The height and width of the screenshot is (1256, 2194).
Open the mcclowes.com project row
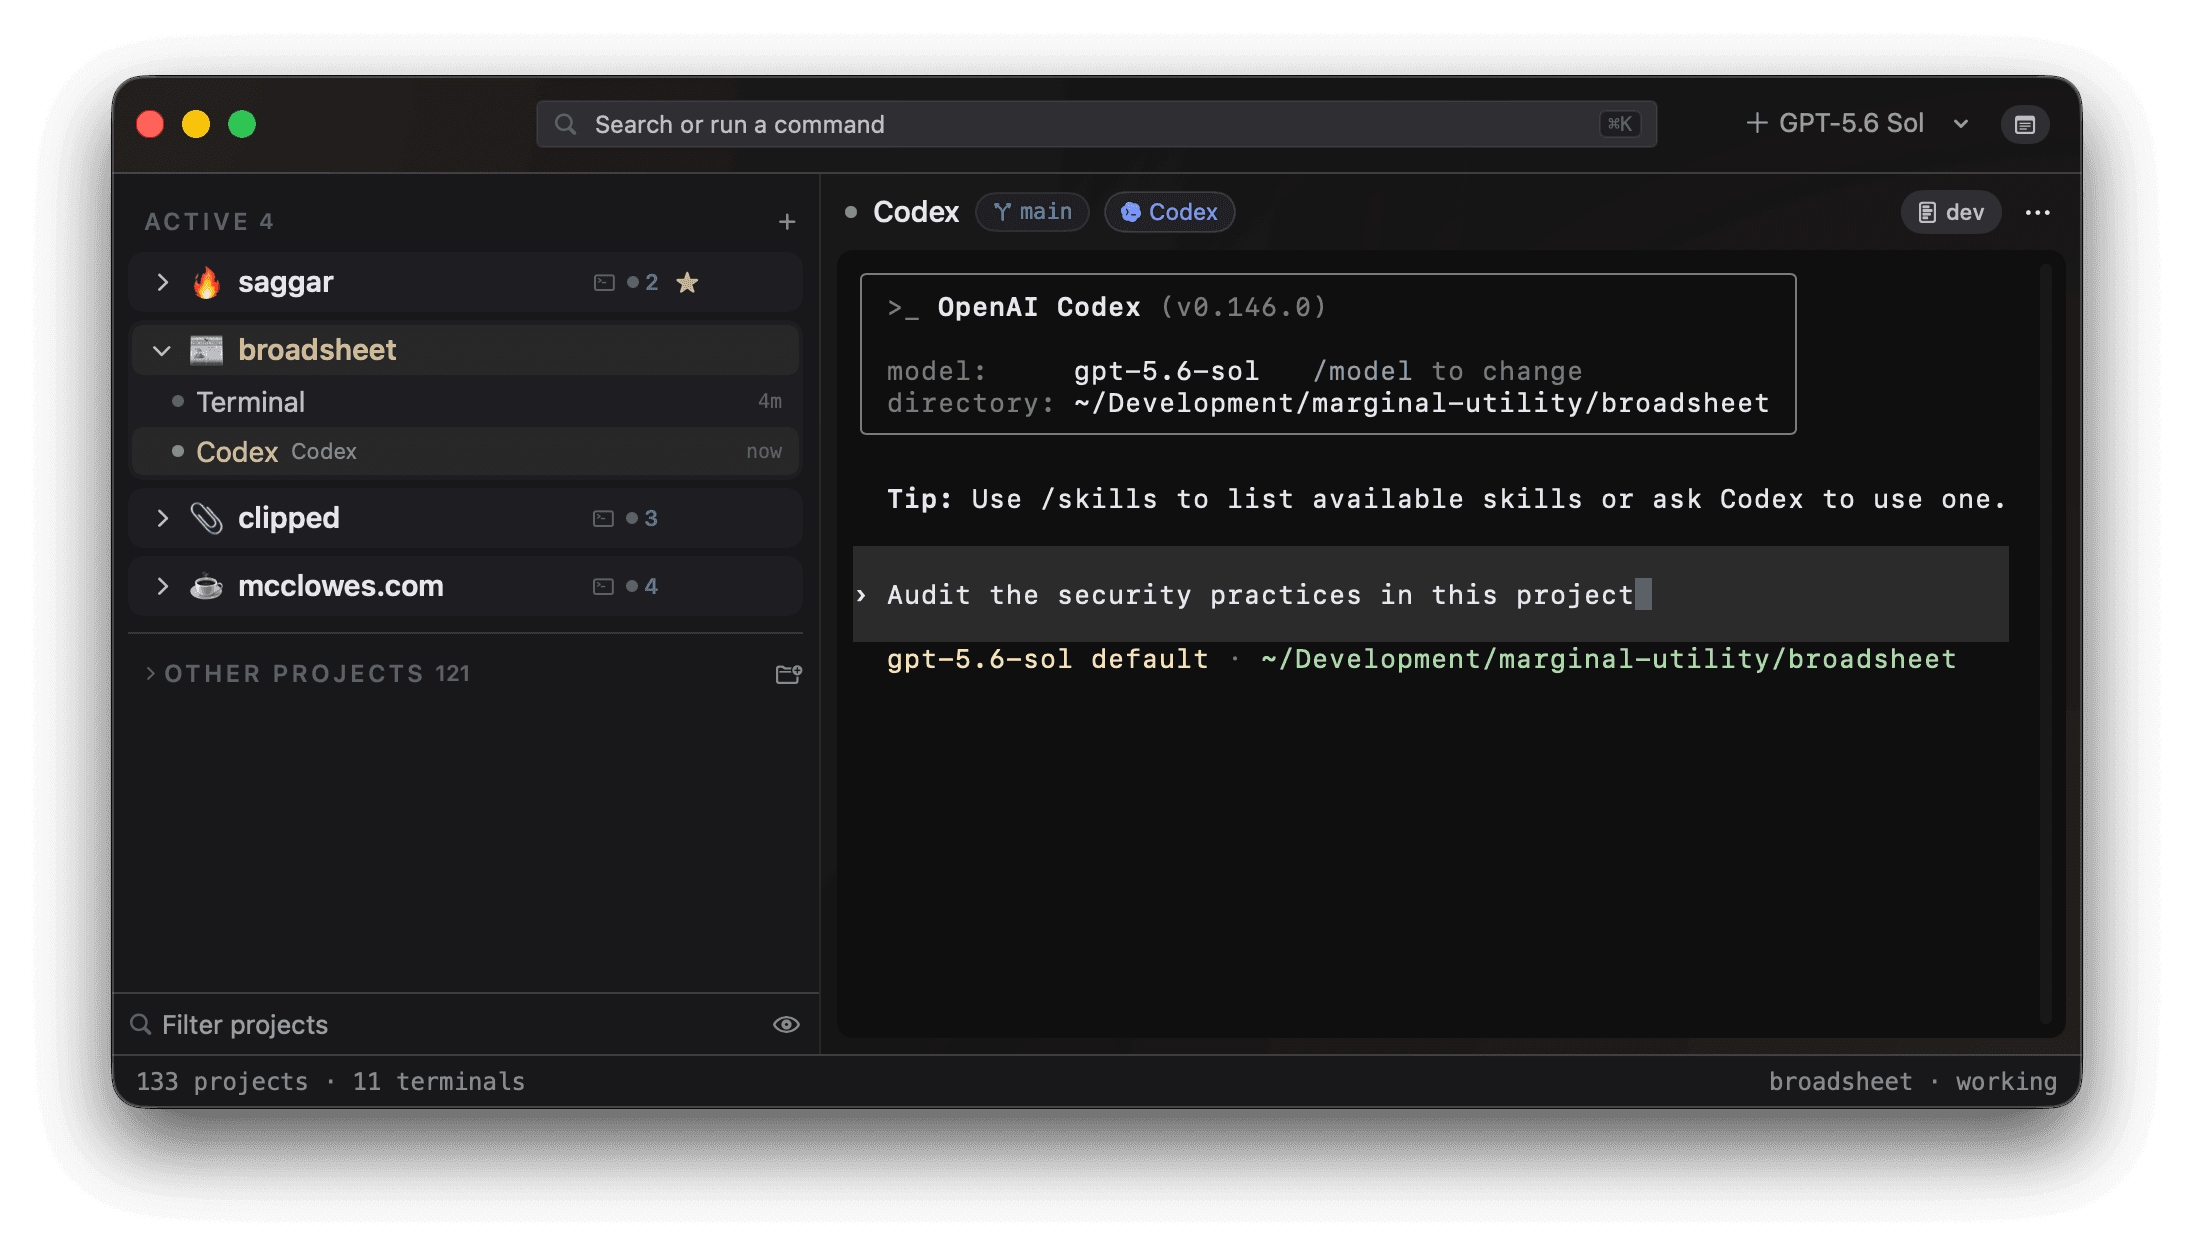point(466,586)
